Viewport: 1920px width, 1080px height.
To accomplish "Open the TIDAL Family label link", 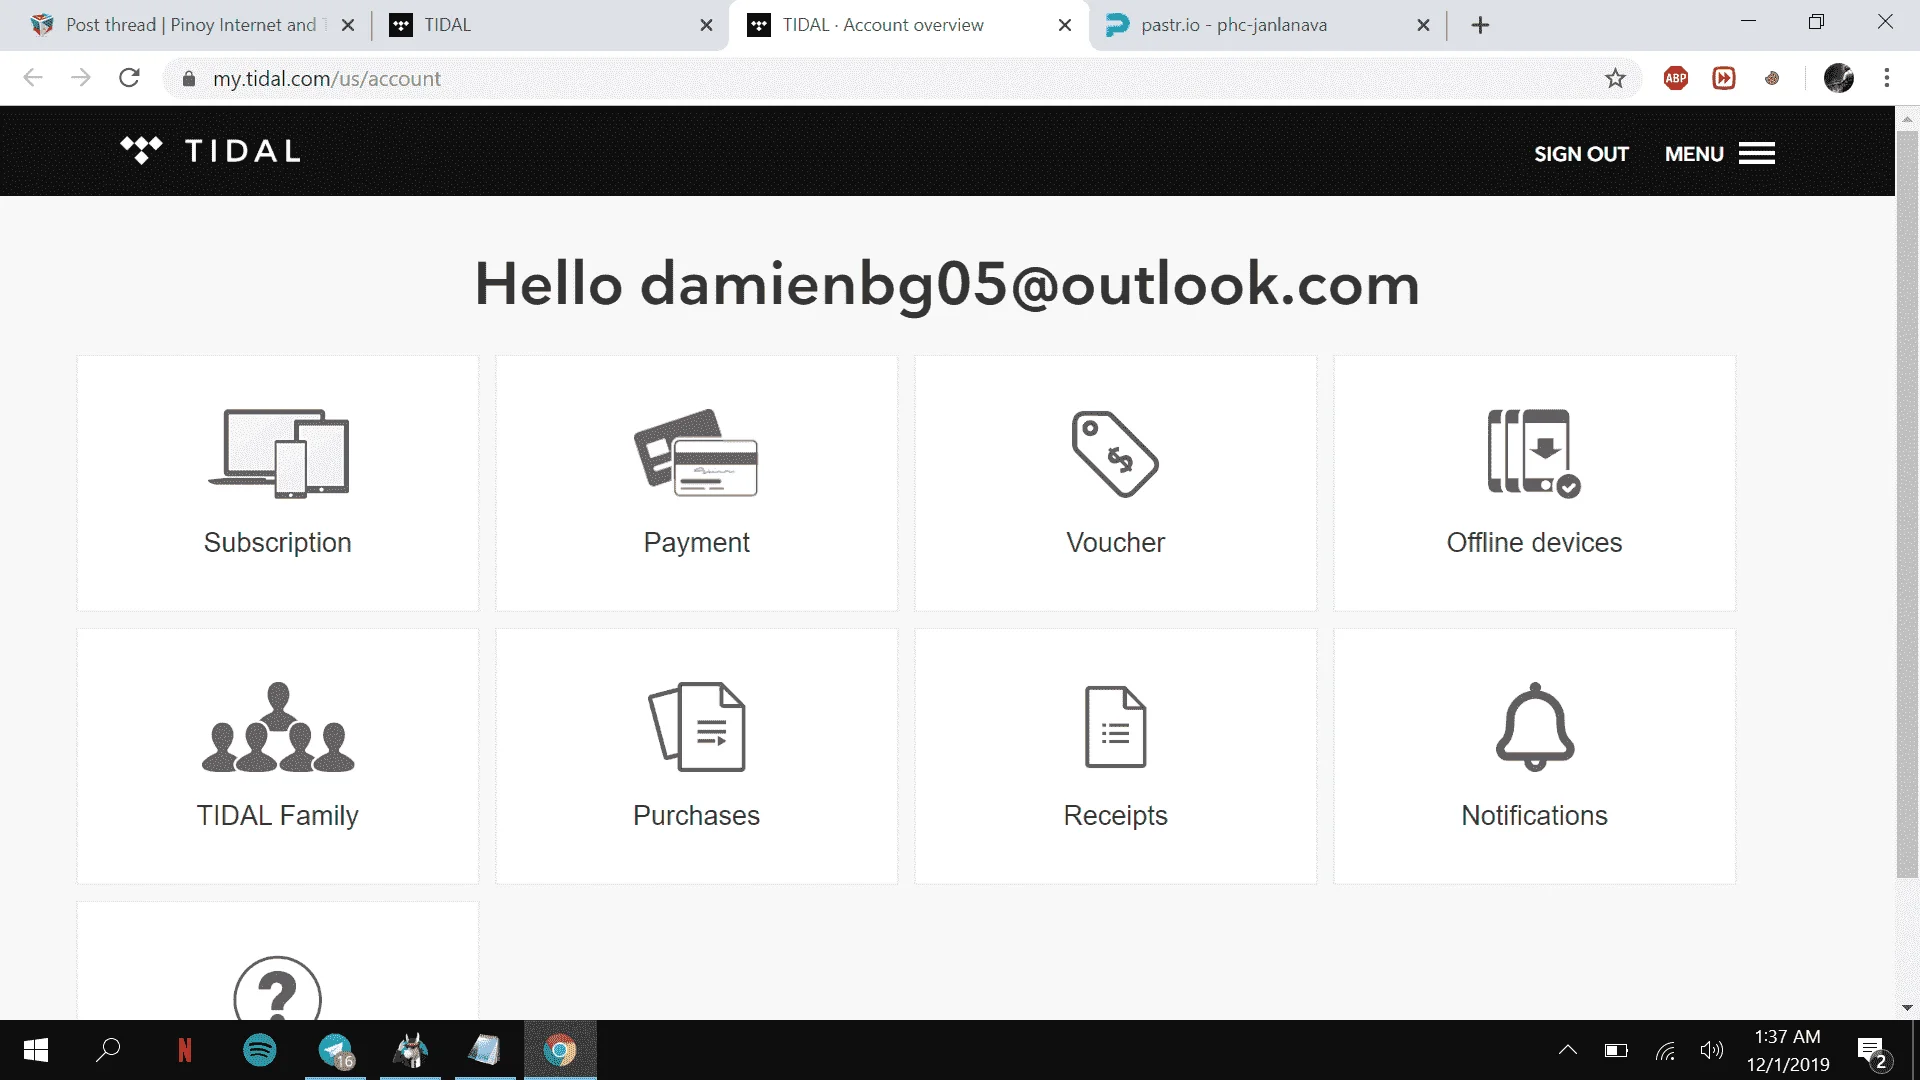I will click(x=277, y=815).
